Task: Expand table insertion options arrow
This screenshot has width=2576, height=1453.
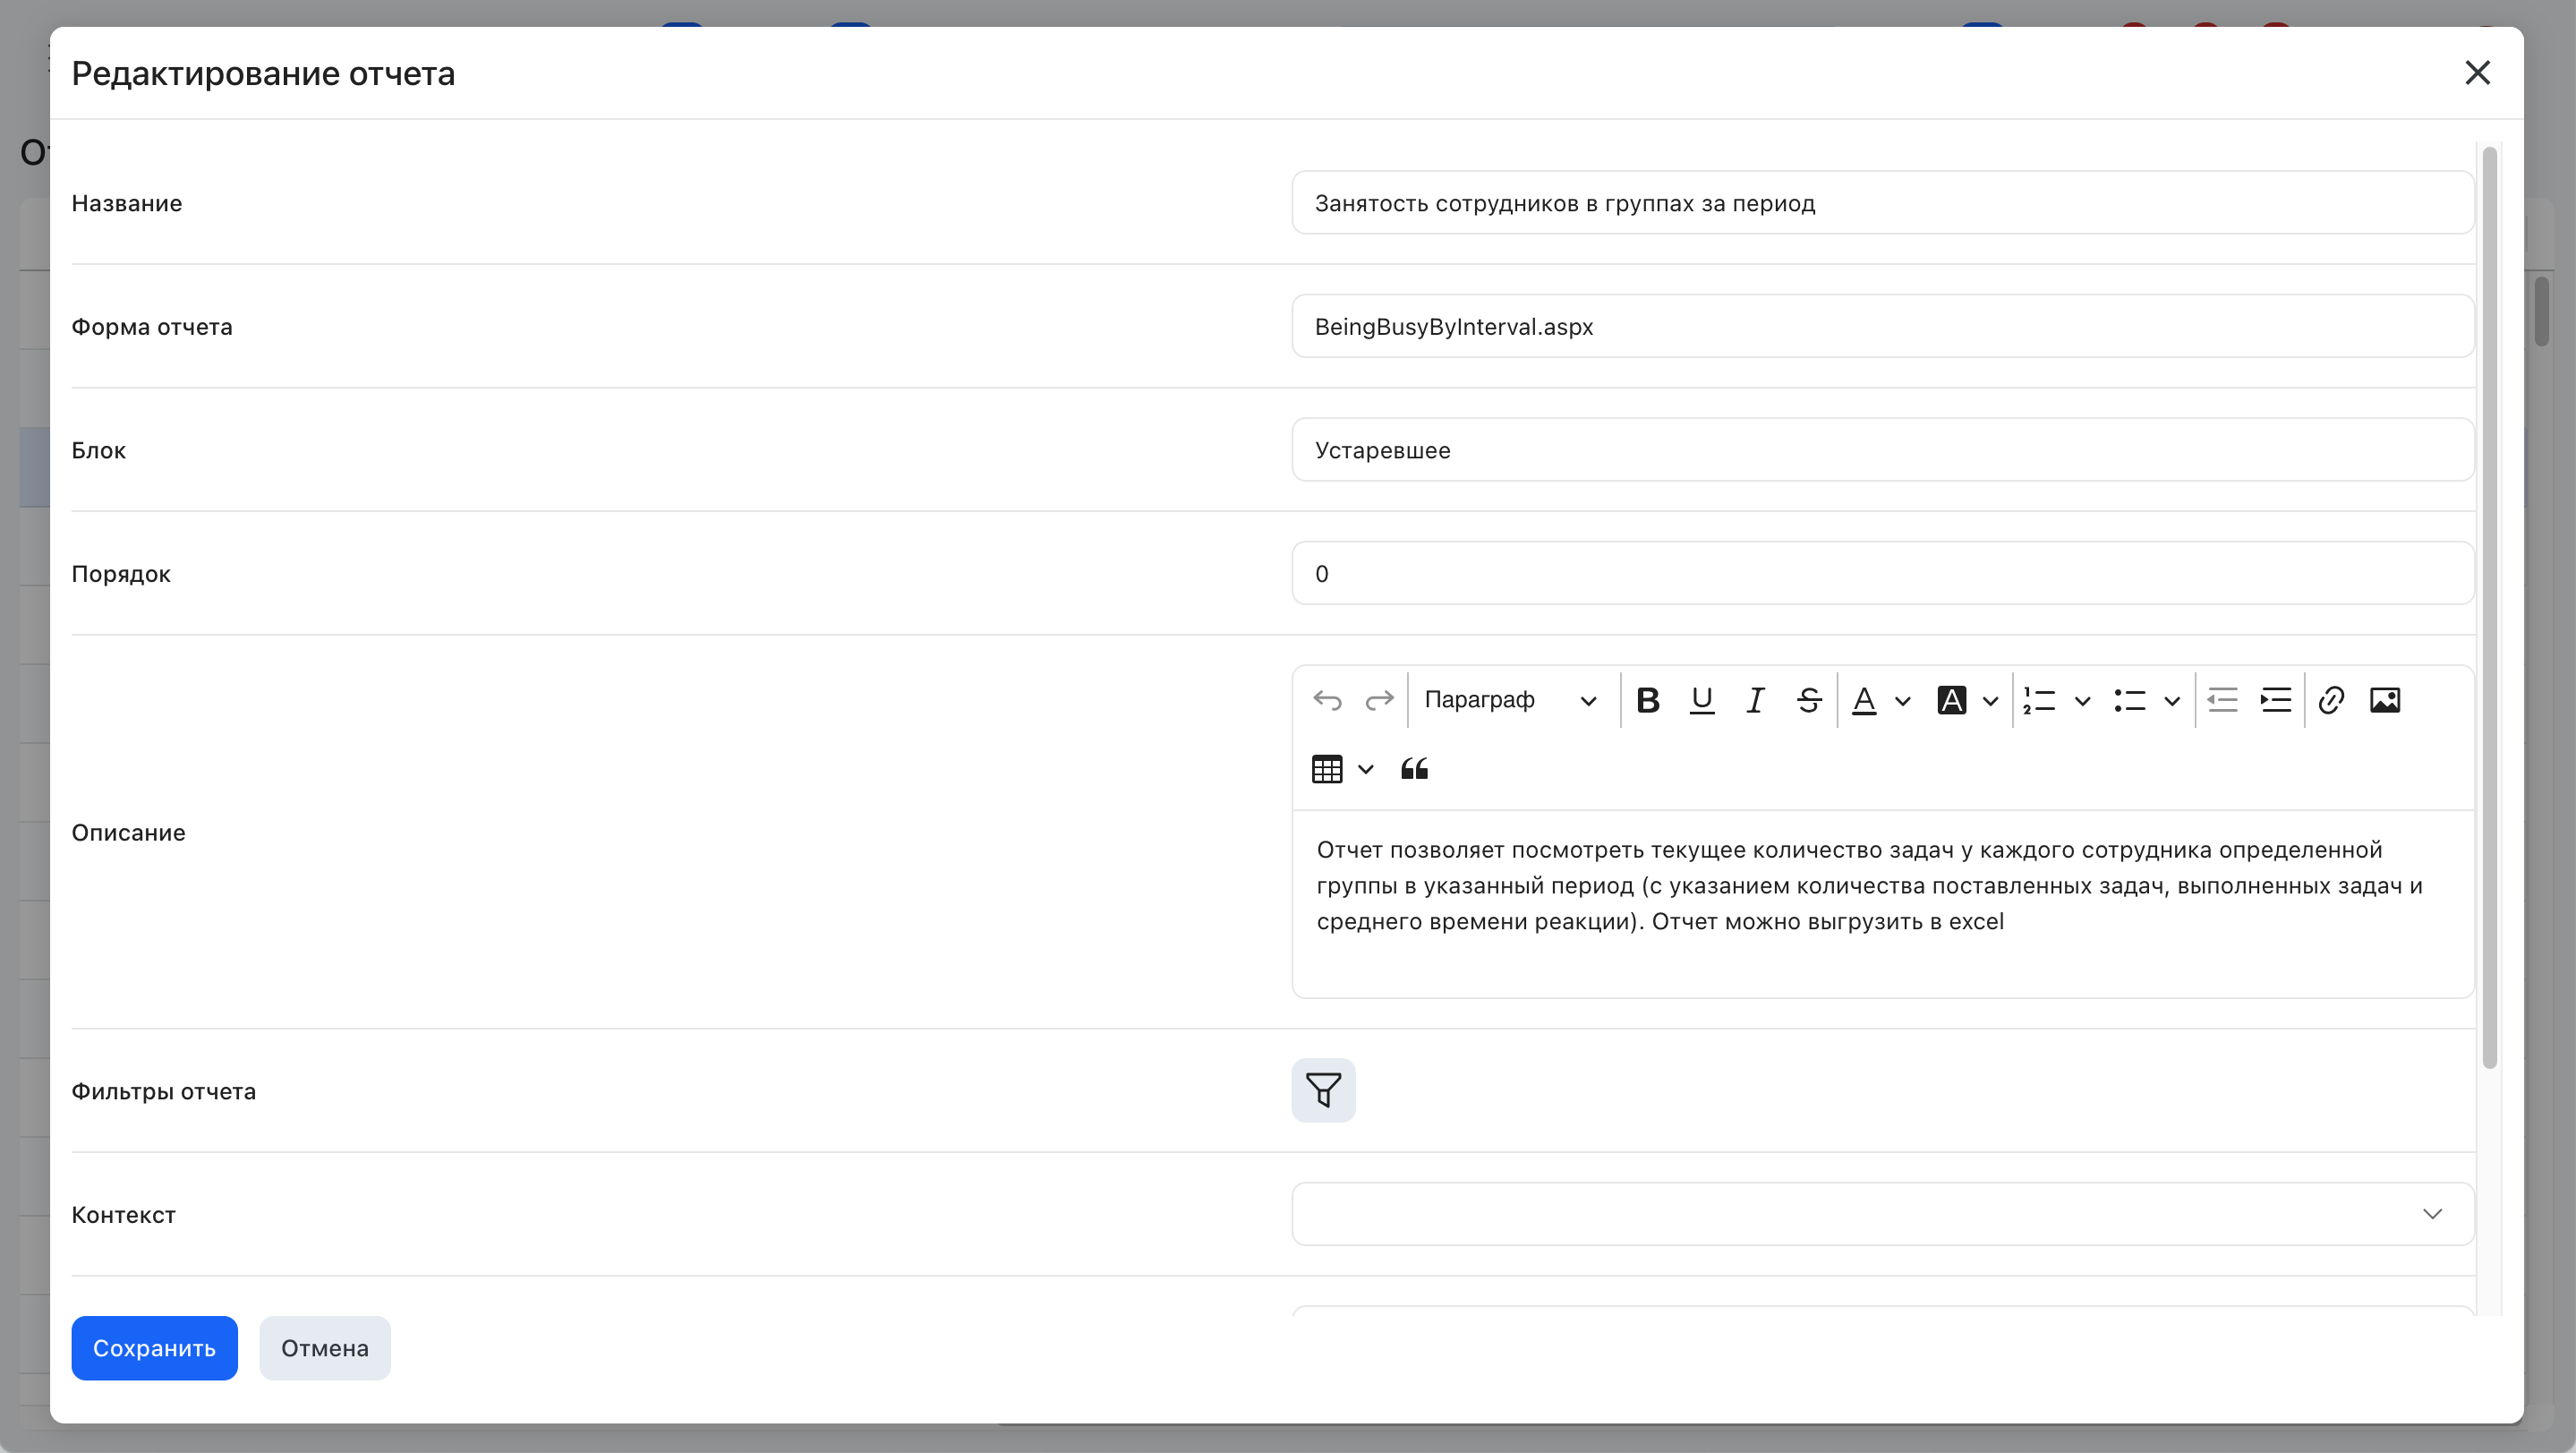Action: tap(1365, 769)
